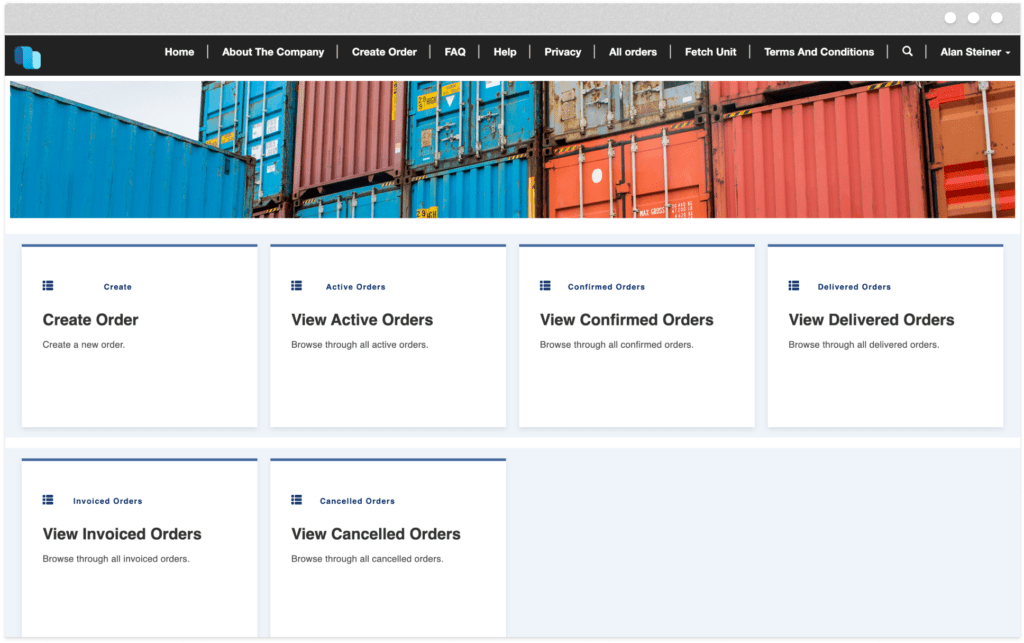This screenshot has width=1024, height=643.
Task: Open the Alan Steiner account dropdown
Action: [x=973, y=51]
